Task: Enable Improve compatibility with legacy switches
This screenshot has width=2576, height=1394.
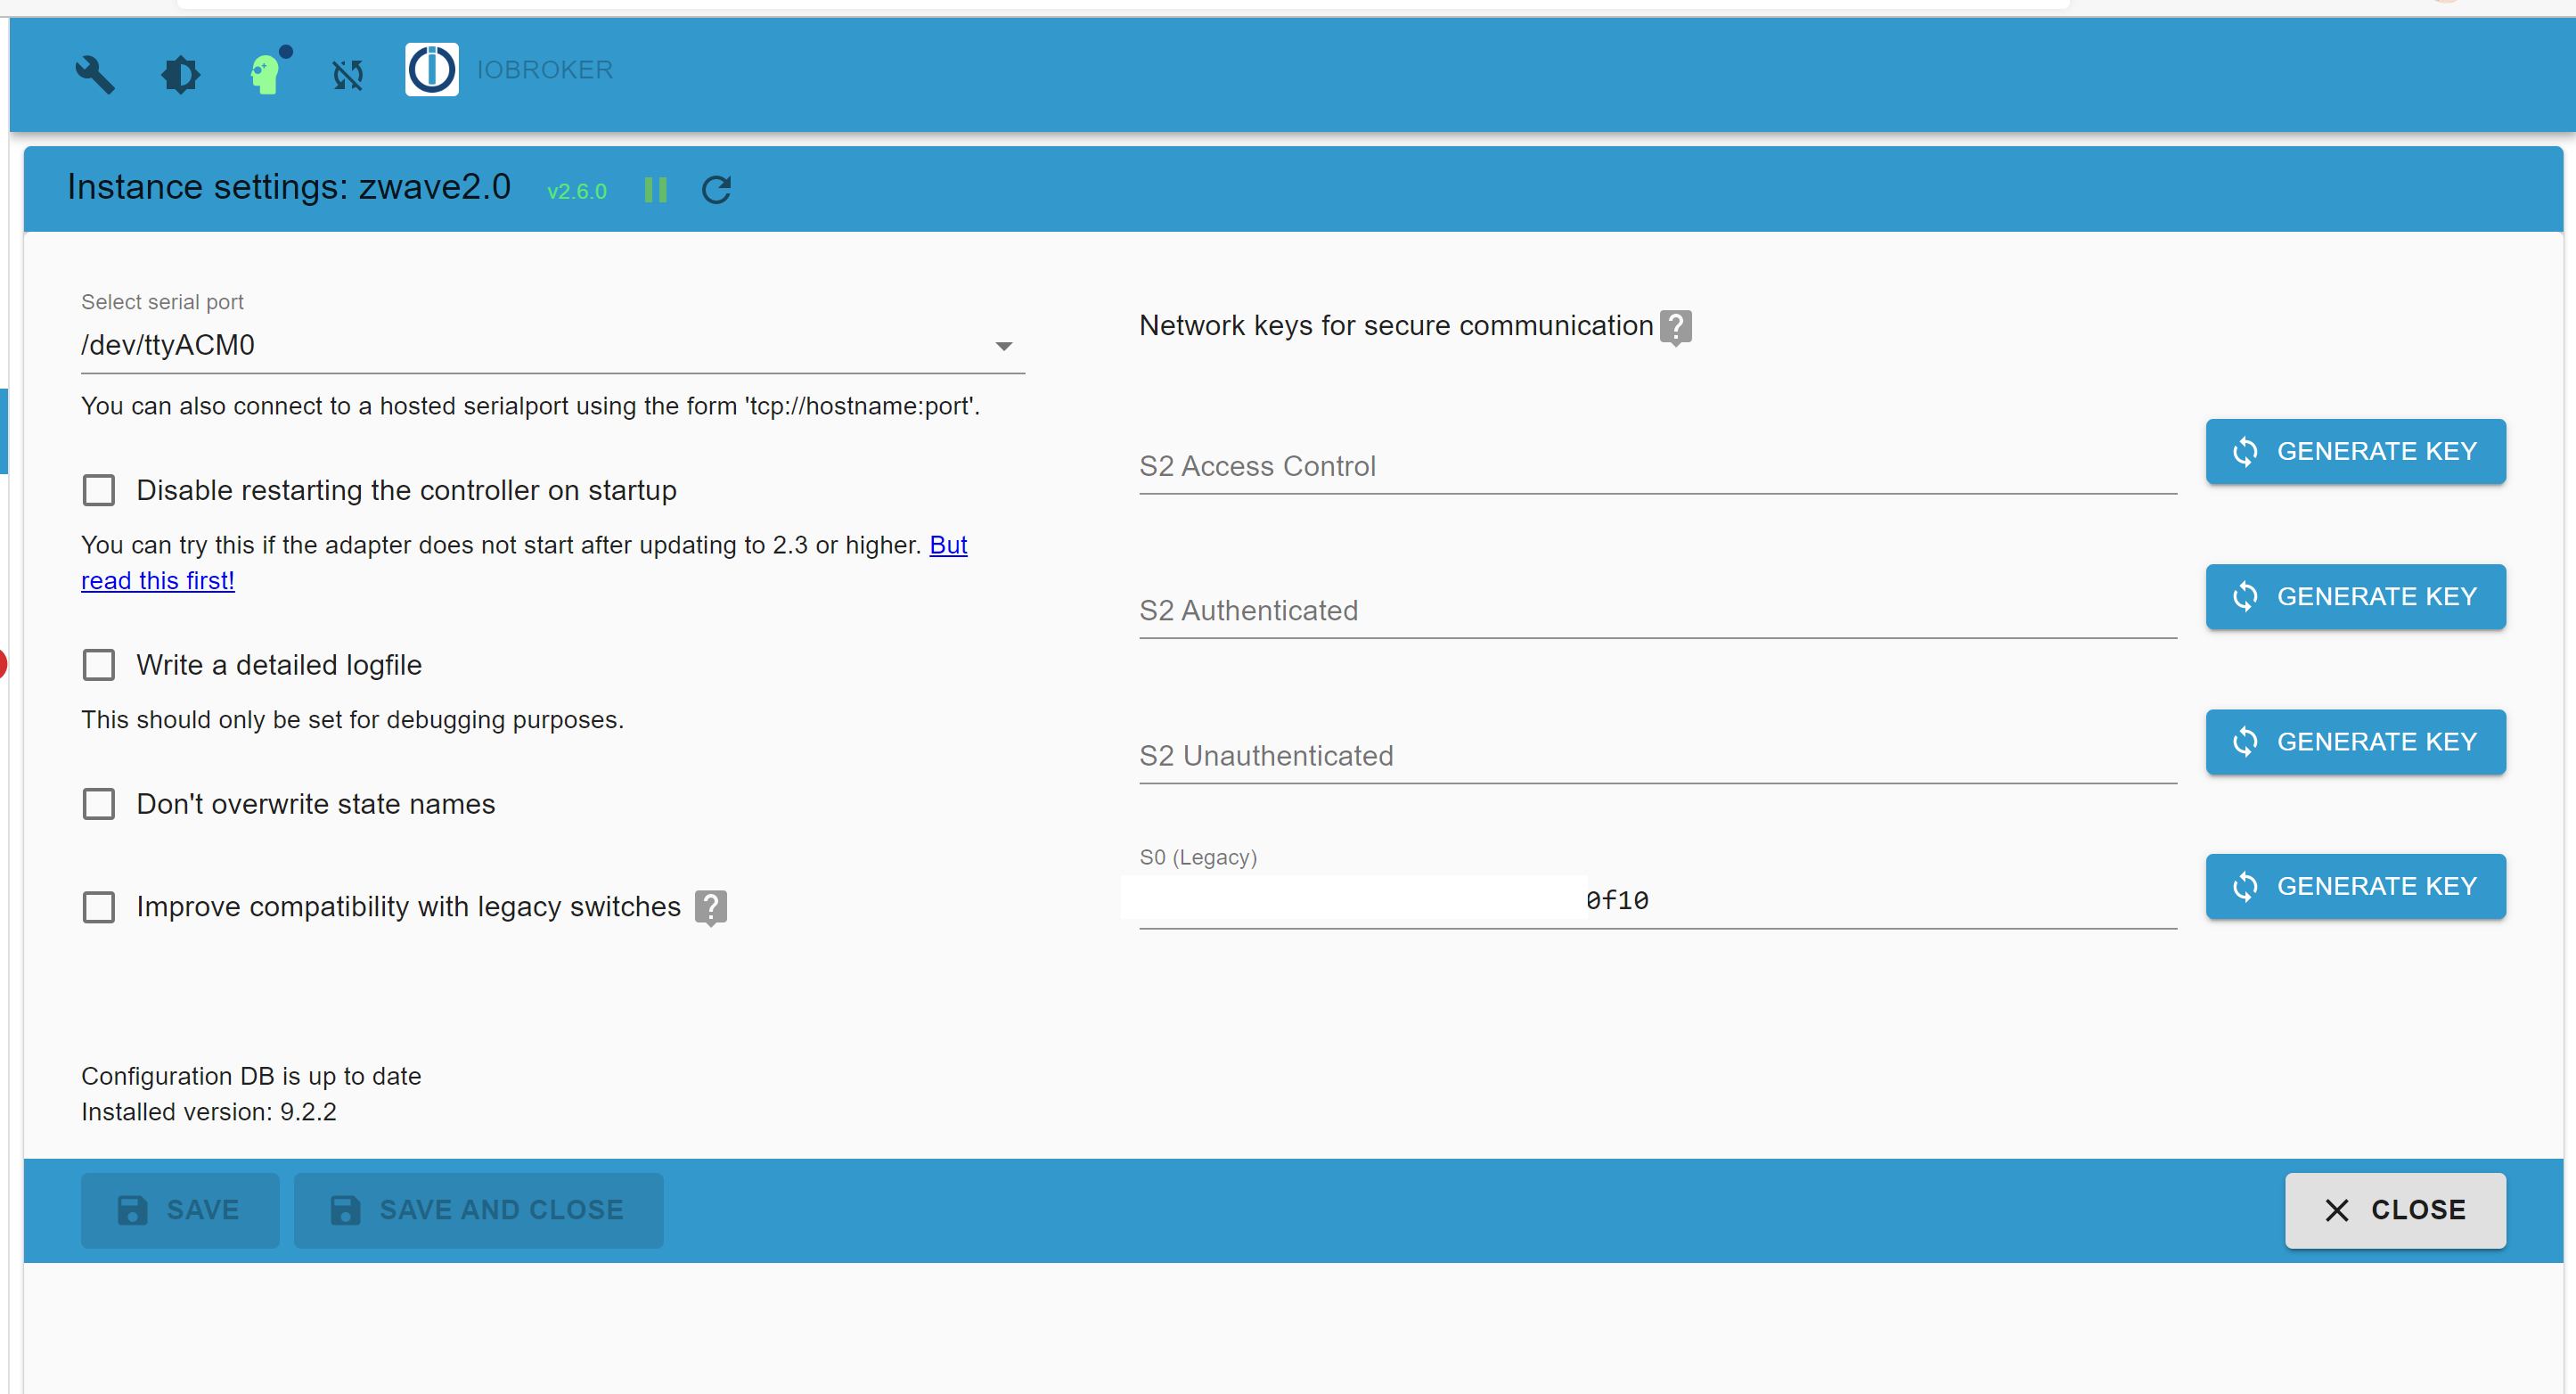Action: tap(99, 907)
